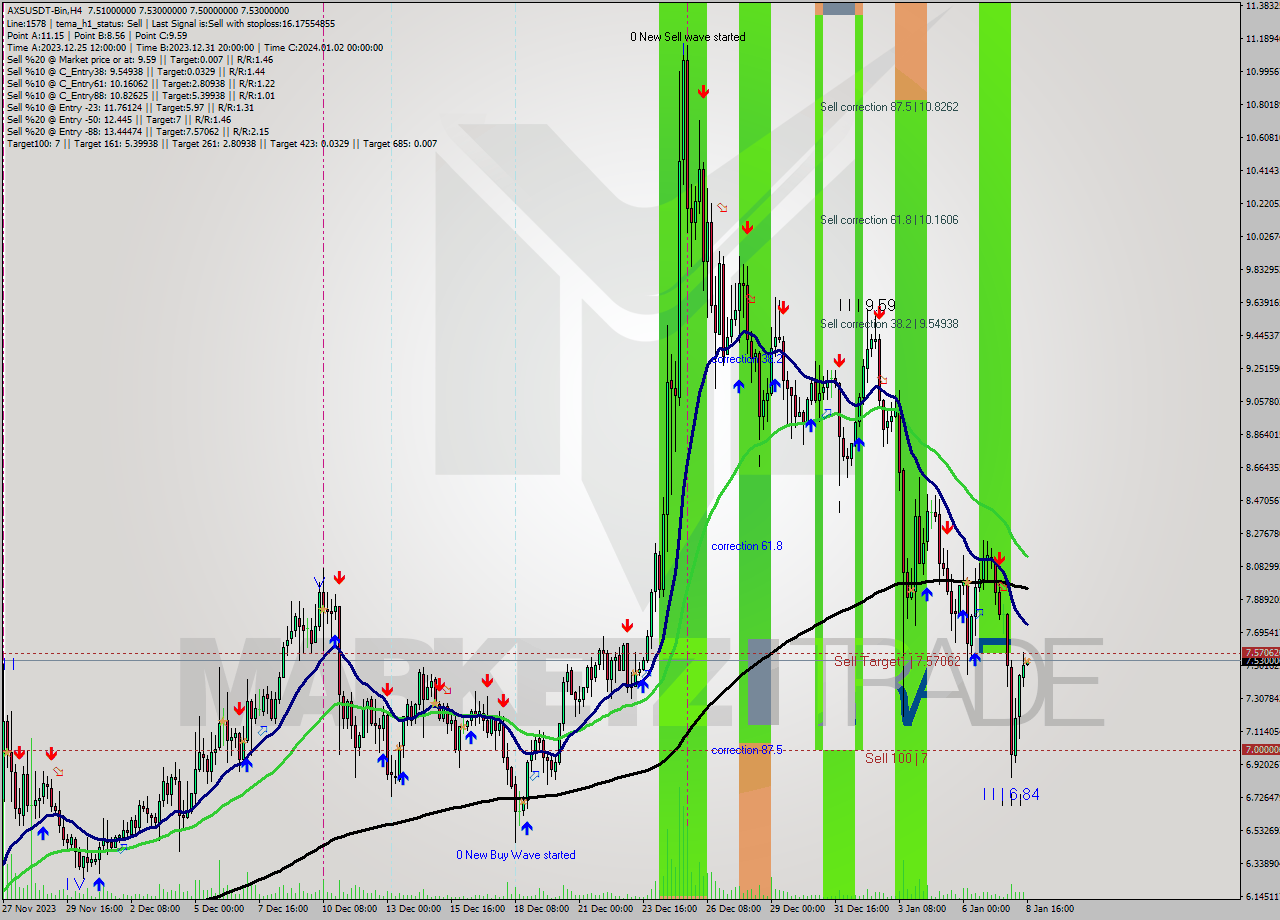1280x920 pixels.
Task: Select 'Sell correction 61.8 | 10.1606' label
Action: point(889,220)
